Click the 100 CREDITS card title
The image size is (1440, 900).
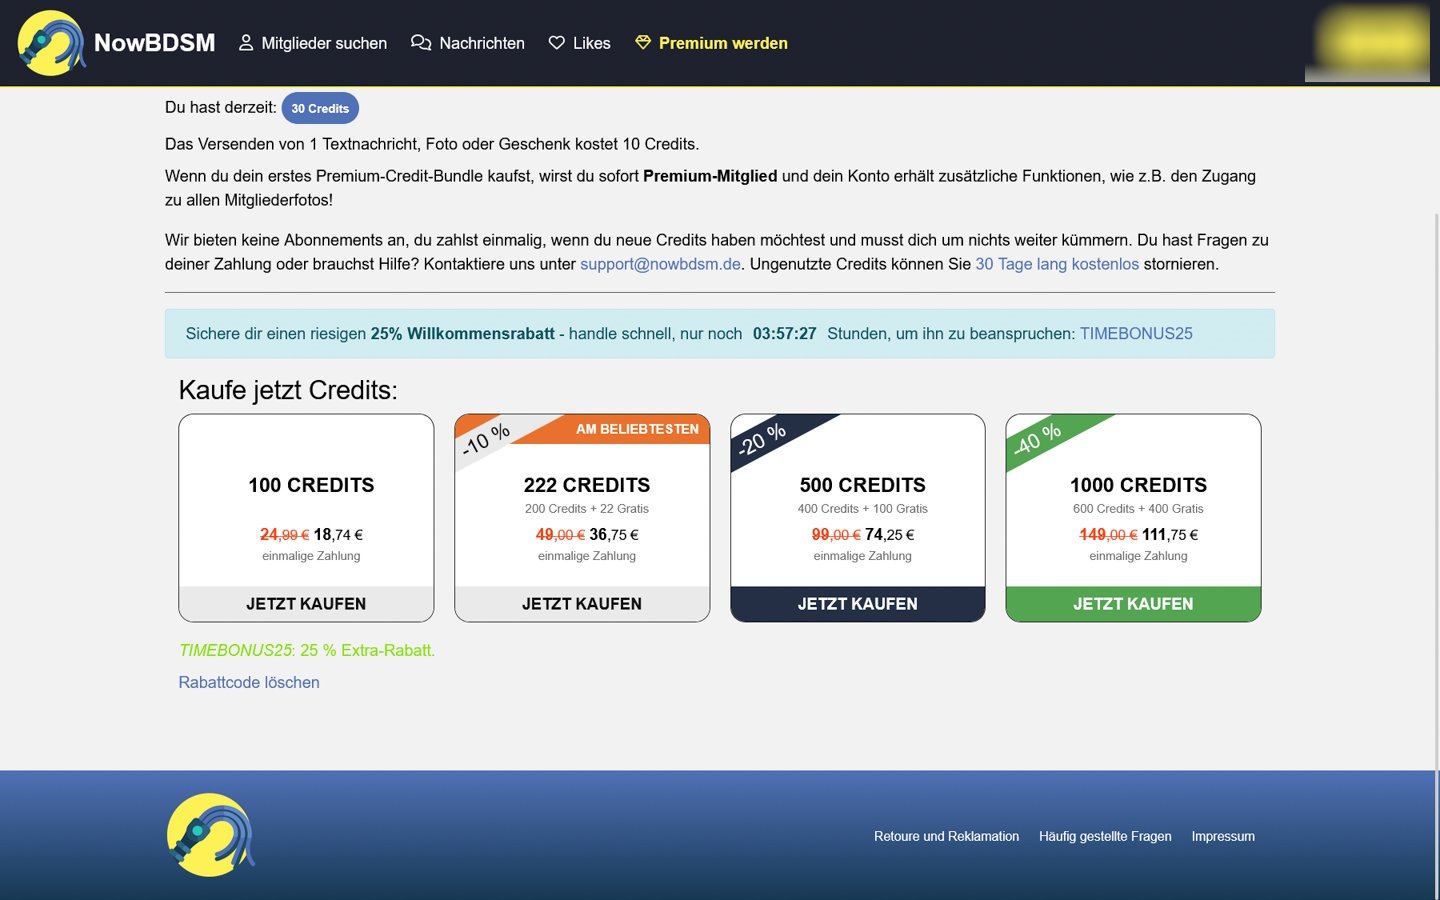[311, 485]
